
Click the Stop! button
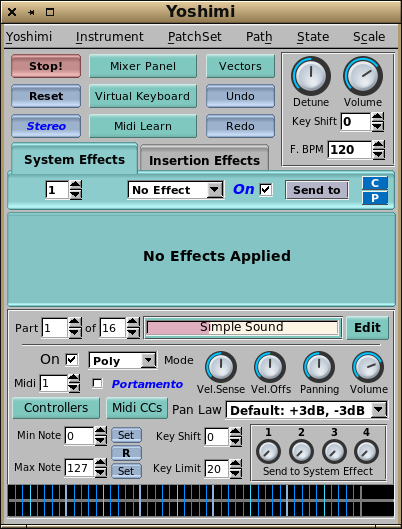[46, 66]
